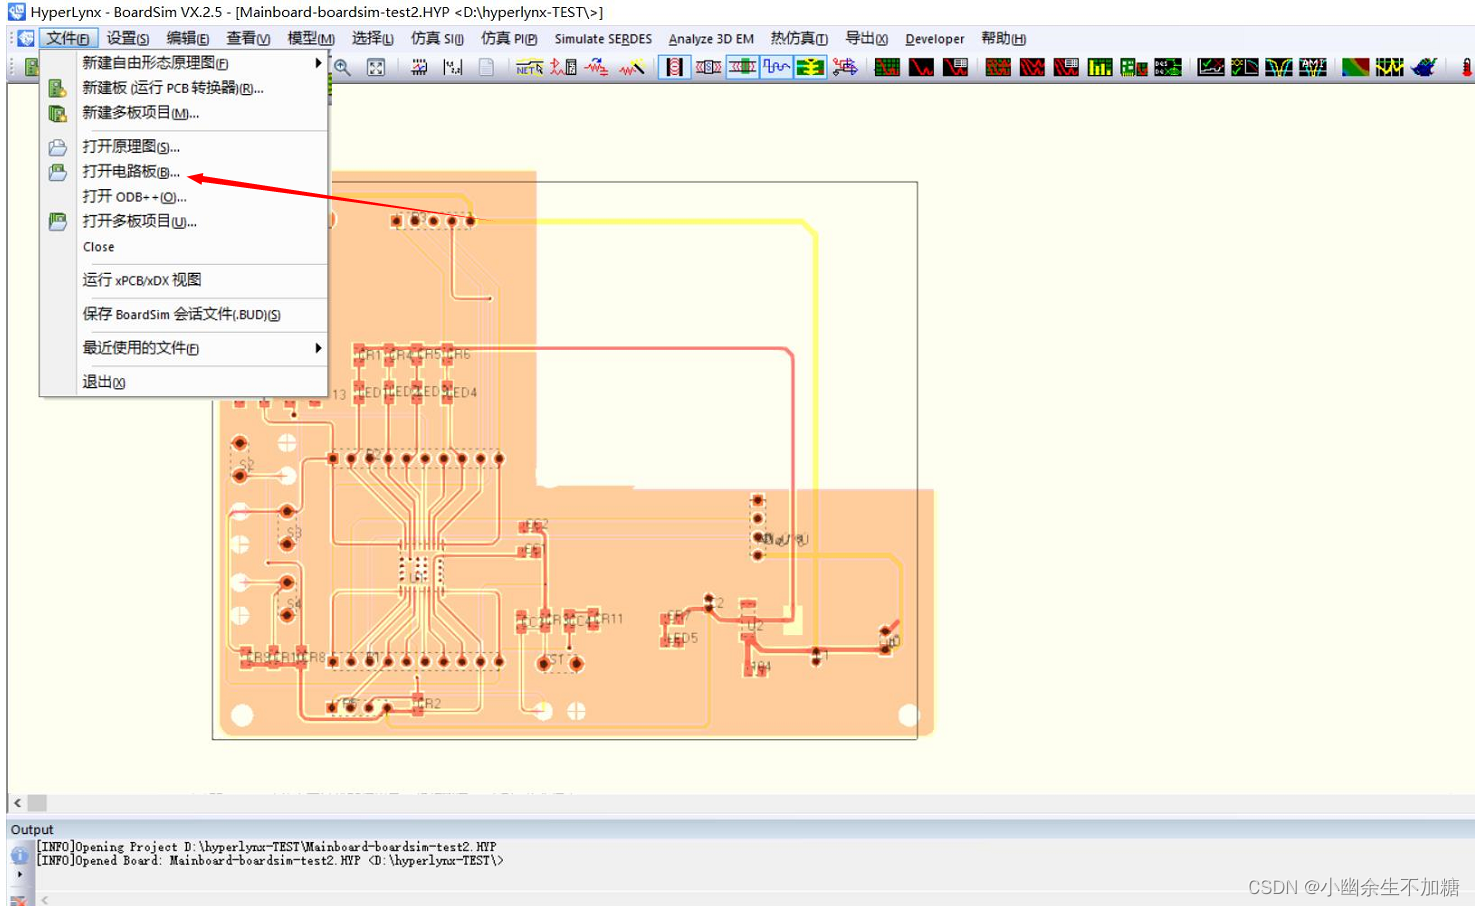Click the fit-to-window zoom icon
Screen dimensions: 1475x906
click(x=376, y=67)
